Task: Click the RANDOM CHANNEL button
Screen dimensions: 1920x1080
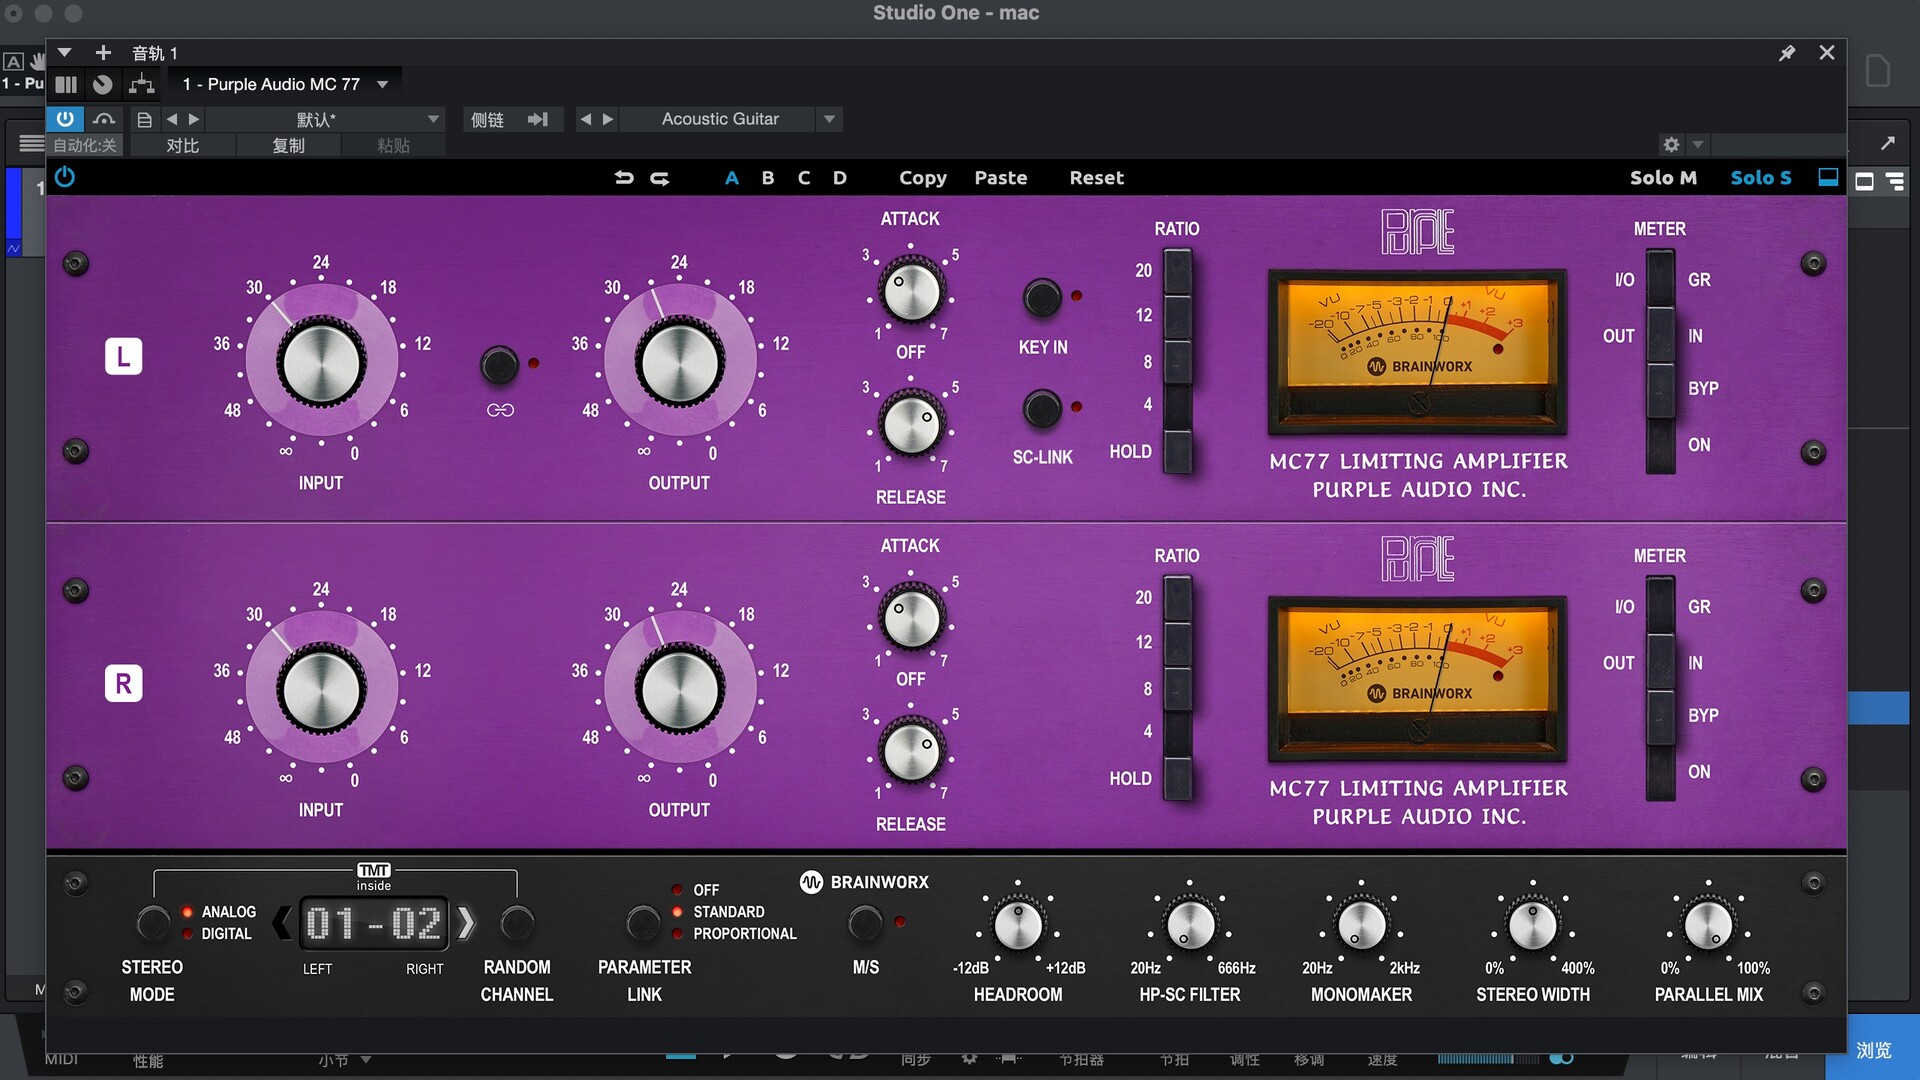Action: pos(517,923)
